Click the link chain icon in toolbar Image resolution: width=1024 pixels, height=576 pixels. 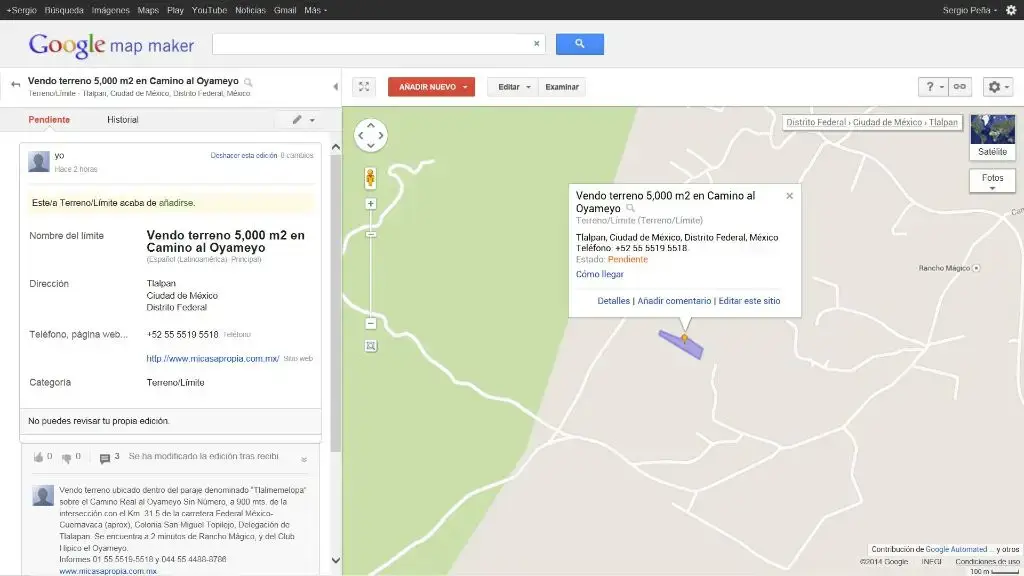959,87
